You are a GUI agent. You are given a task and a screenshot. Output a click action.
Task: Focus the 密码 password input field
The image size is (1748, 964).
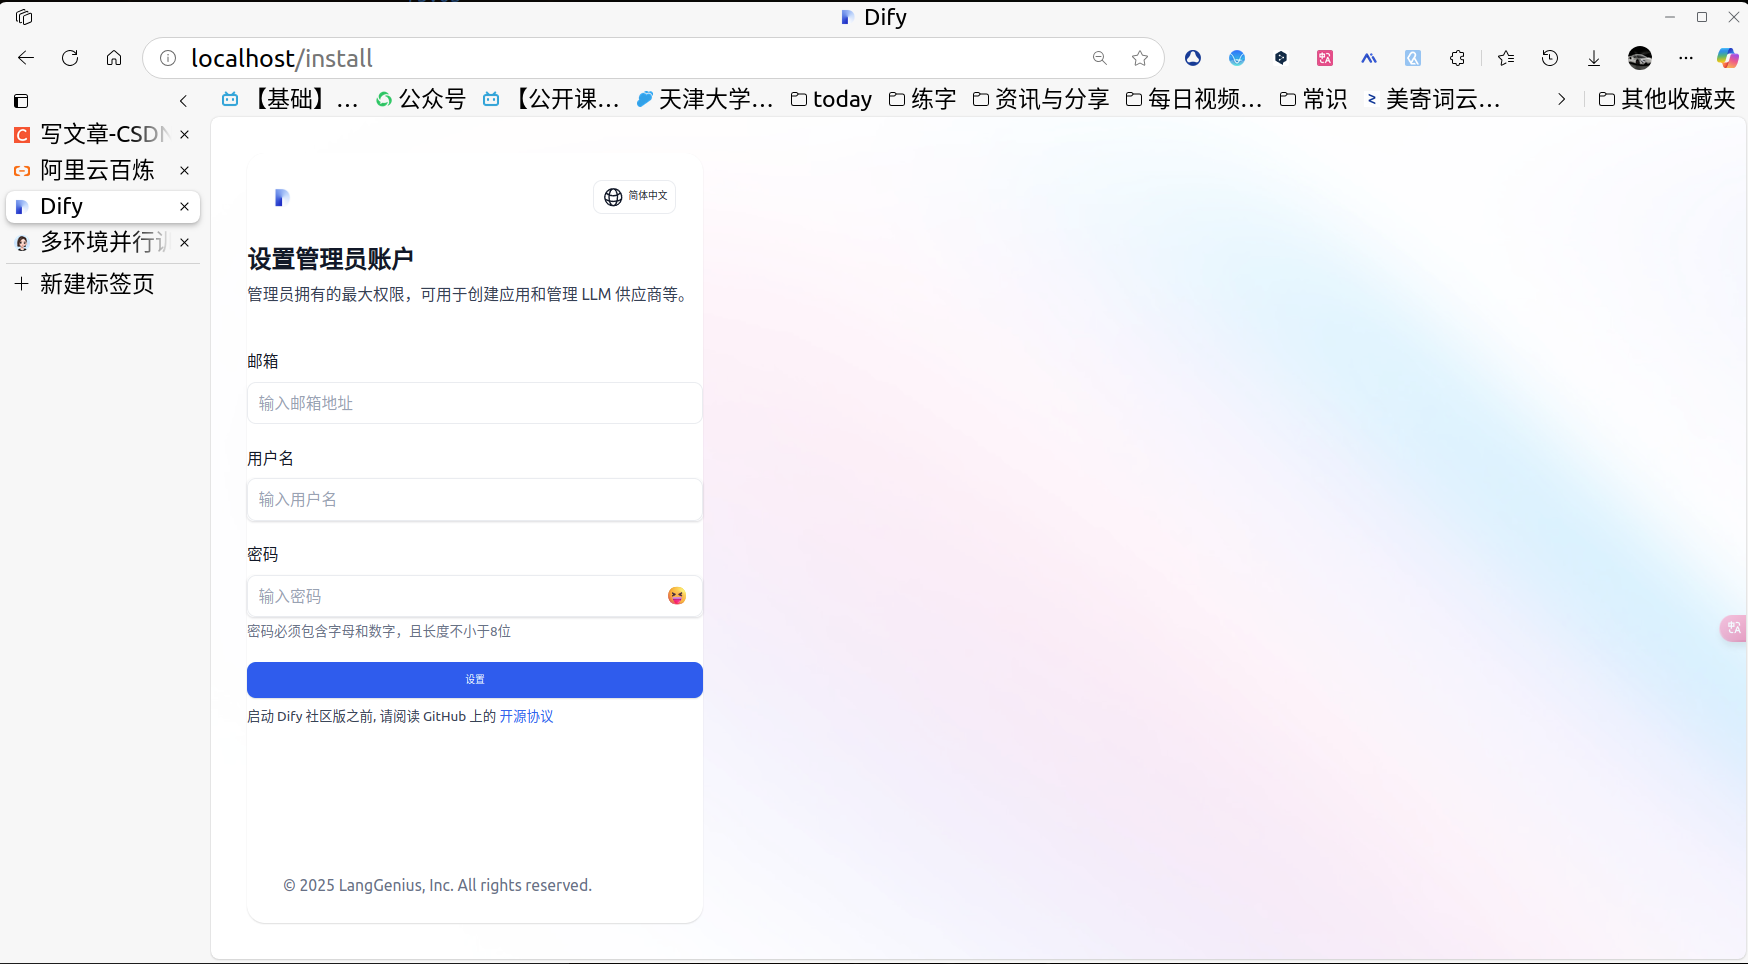coord(475,596)
